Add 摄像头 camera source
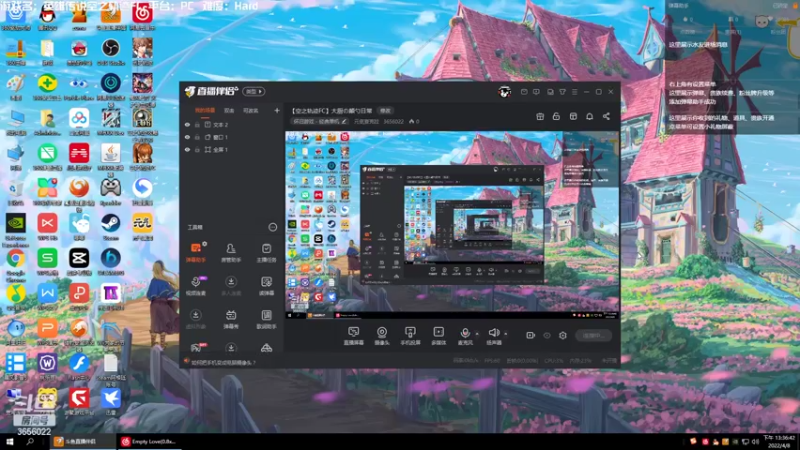 pos(382,336)
